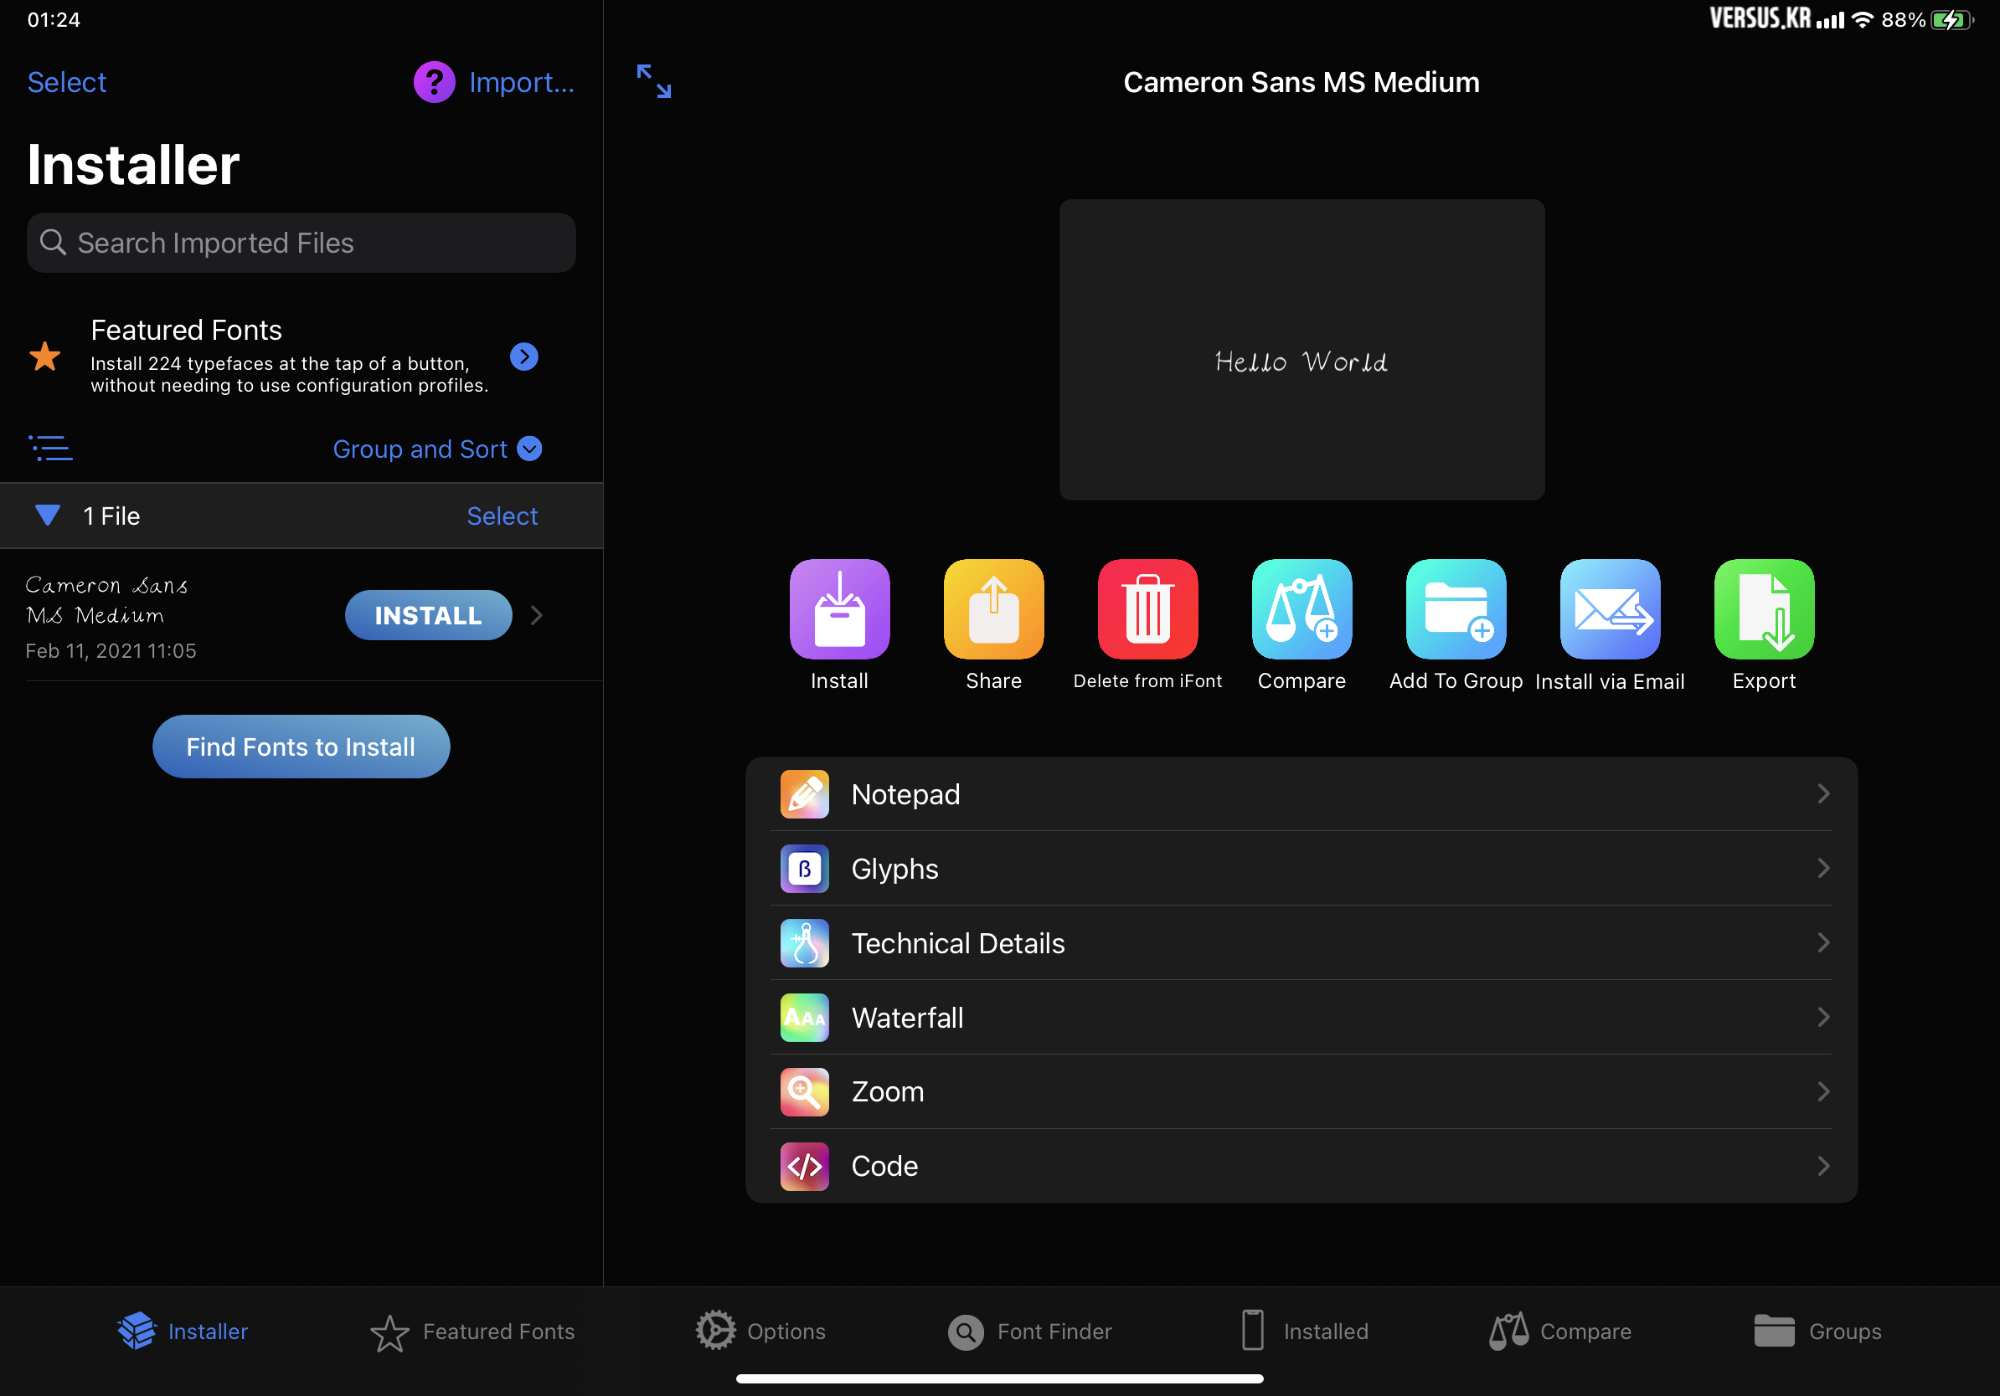Tap the Hello World font preview

click(1301, 349)
